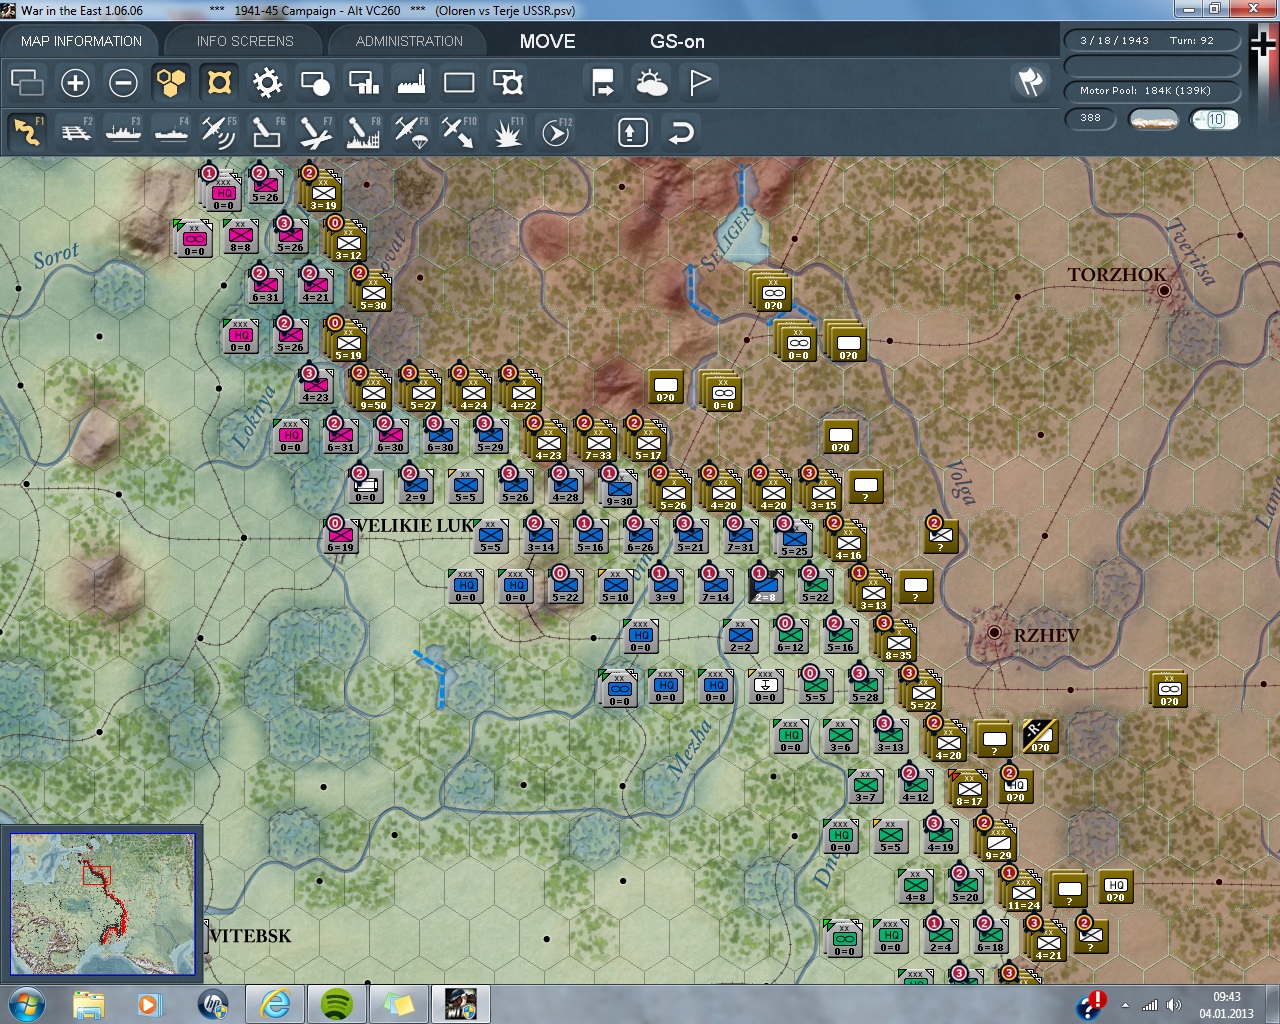Select the F6 bomb-over-box mode icon
This screenshot has width=1280, height=1024.
click(266, 132)
